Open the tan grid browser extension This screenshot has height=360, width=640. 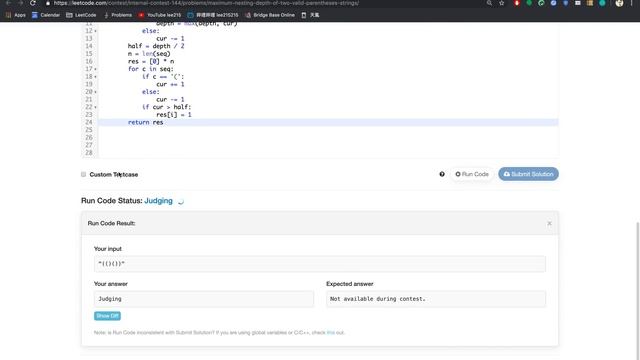tap(590, 3)
